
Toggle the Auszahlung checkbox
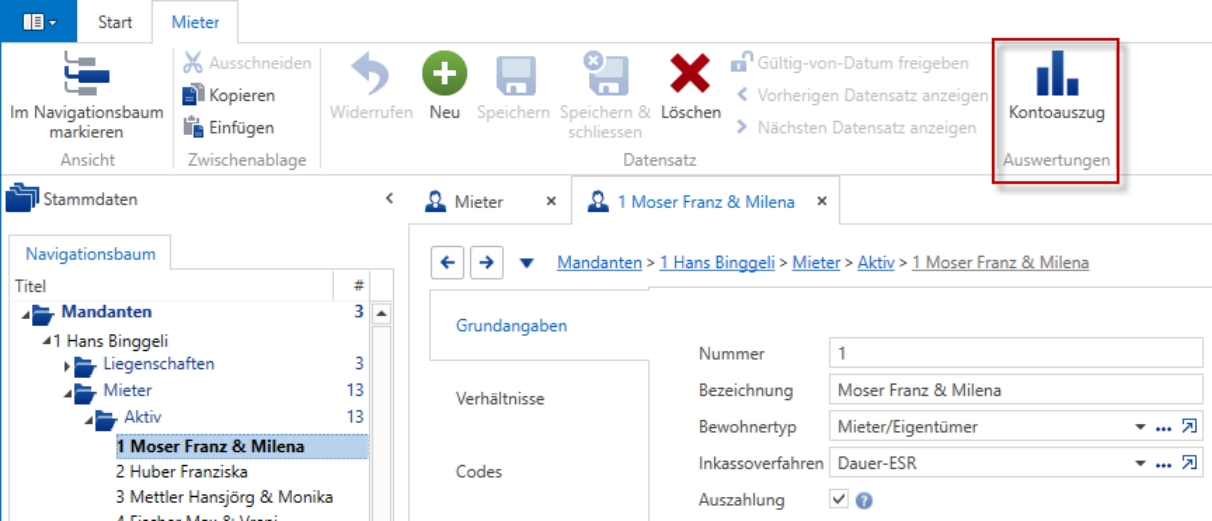(839, 500)
